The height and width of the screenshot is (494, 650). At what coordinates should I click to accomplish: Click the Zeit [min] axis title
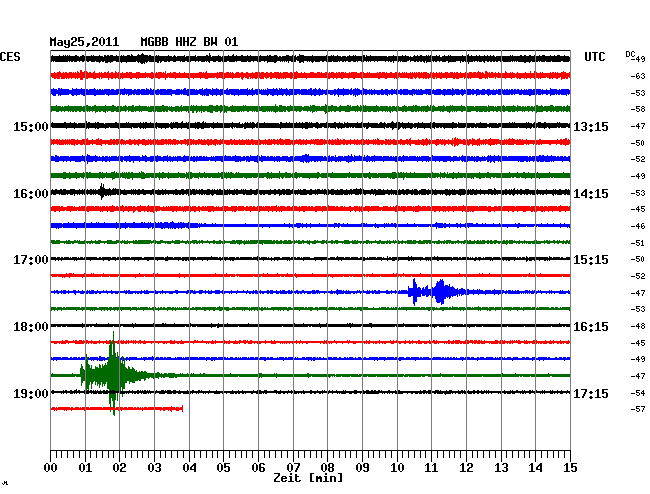pyautogui.click(x=308, y=478)
